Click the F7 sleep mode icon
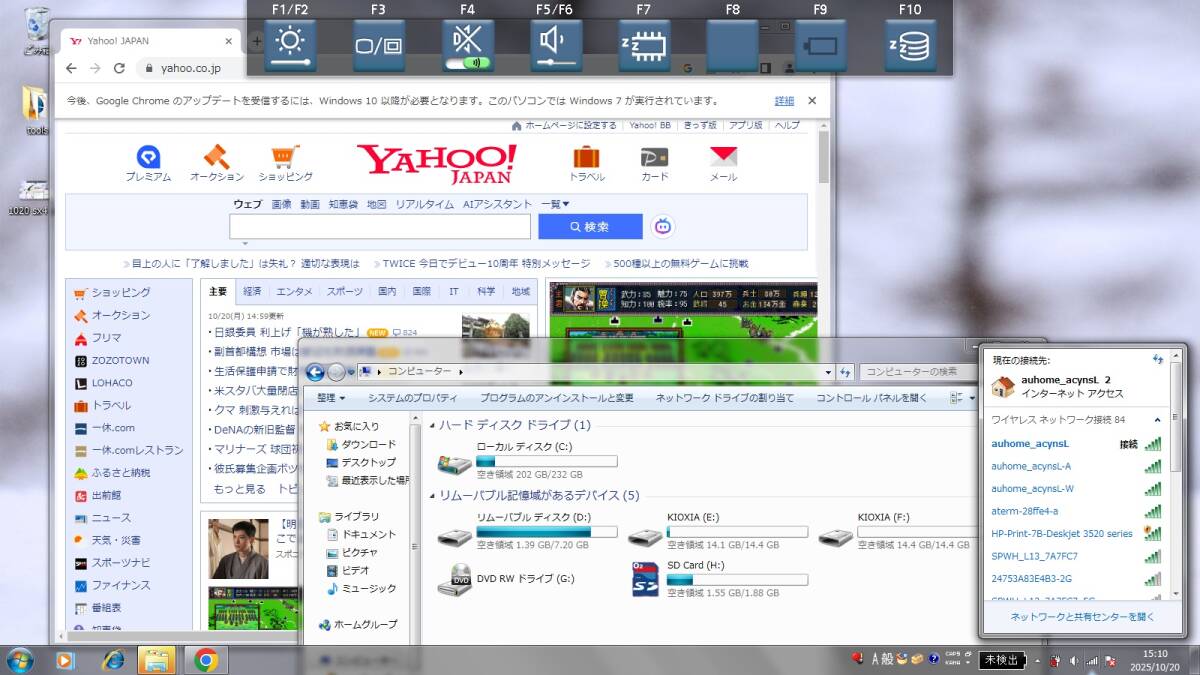This screenshot has height=675, width=1200. pyautogui.click(x=644, y=46)
